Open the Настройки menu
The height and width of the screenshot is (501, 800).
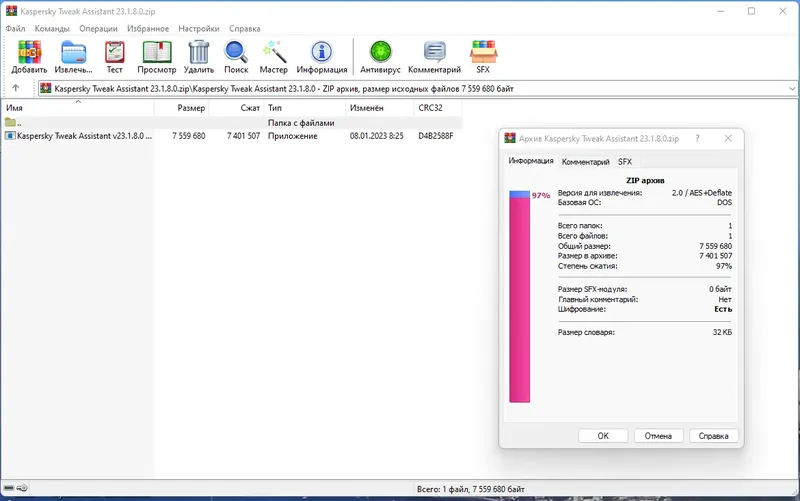[x=199, y=29]
